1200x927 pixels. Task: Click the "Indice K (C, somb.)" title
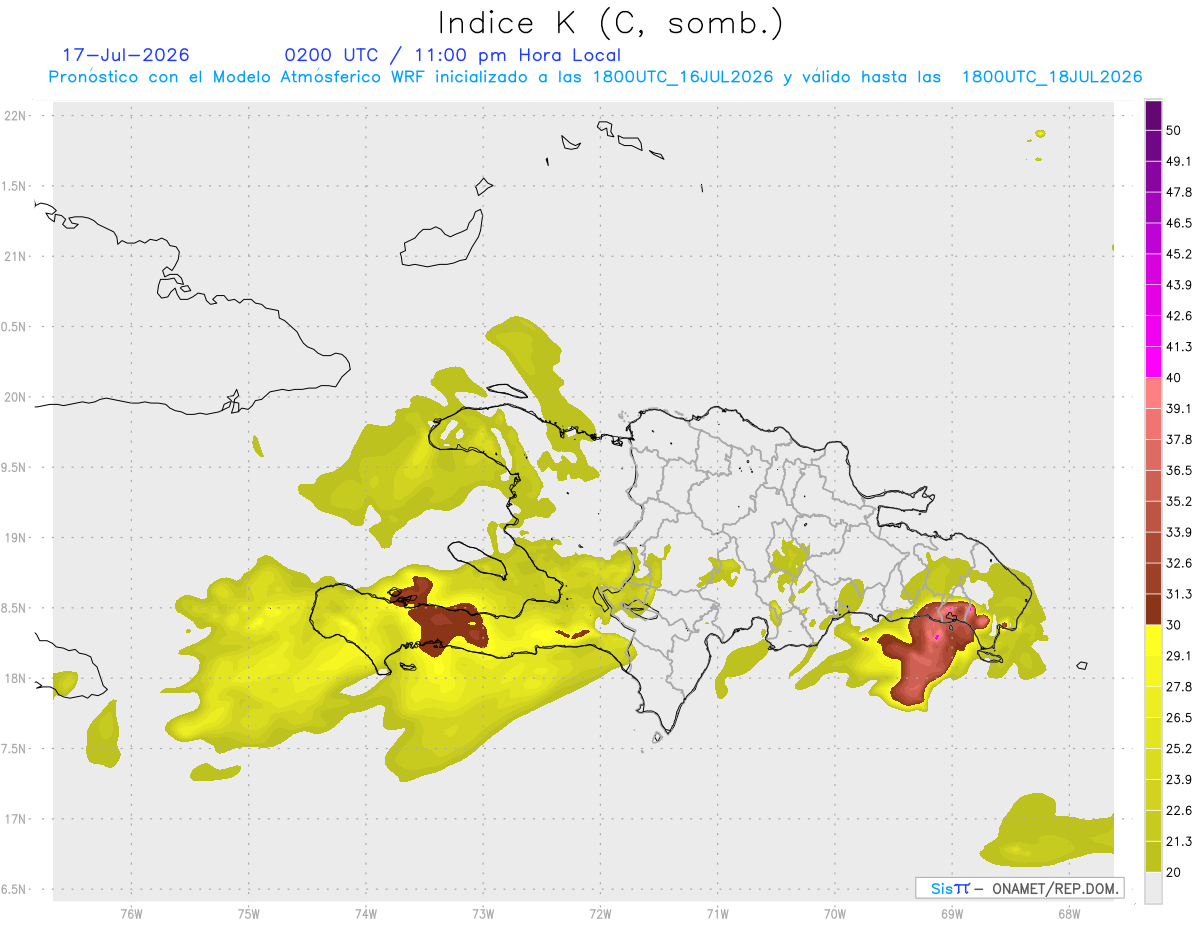tap(610, 22)
